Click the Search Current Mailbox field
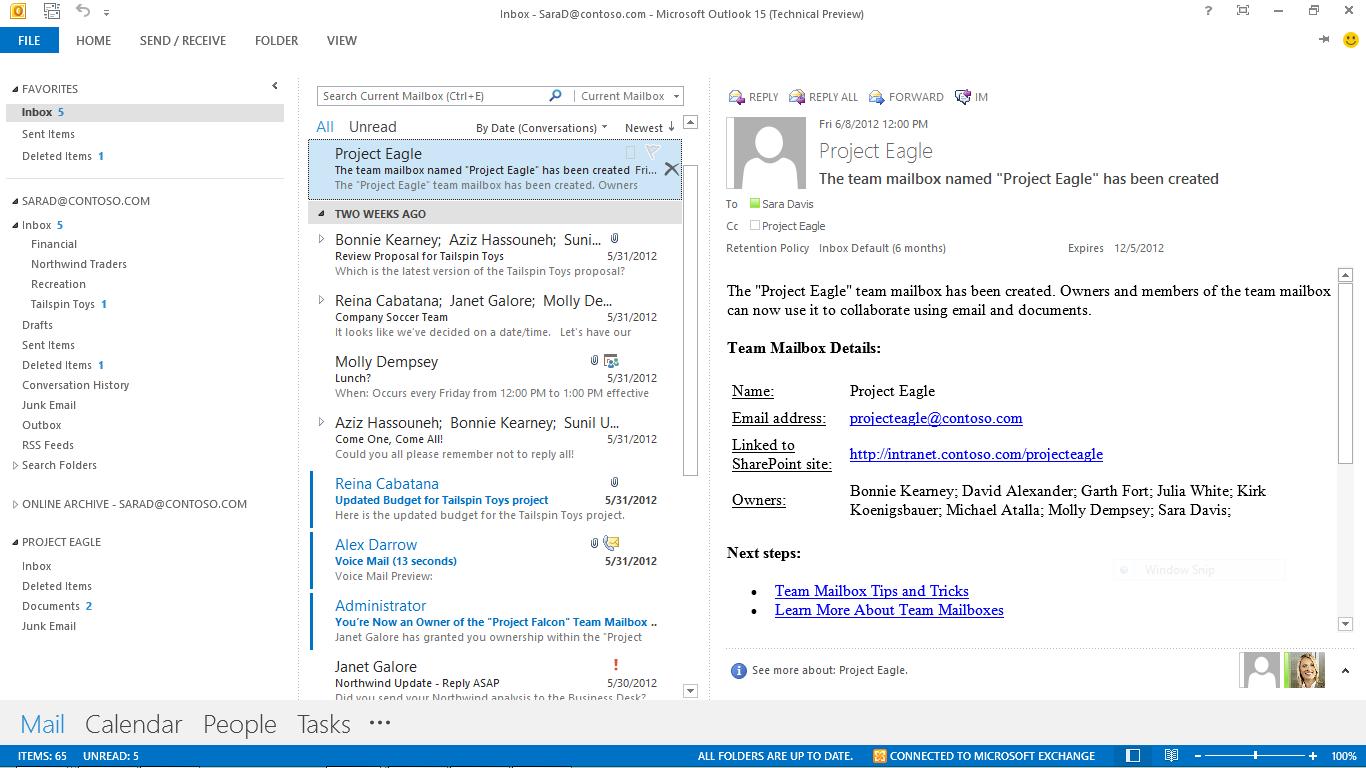The height and width of the screenshot is (768, 1366). (432, 96)
